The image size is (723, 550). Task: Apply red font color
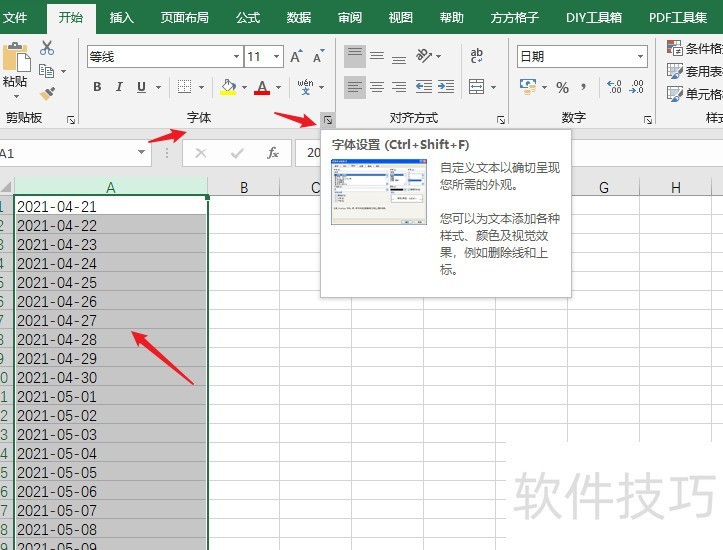tap(262, 87)
